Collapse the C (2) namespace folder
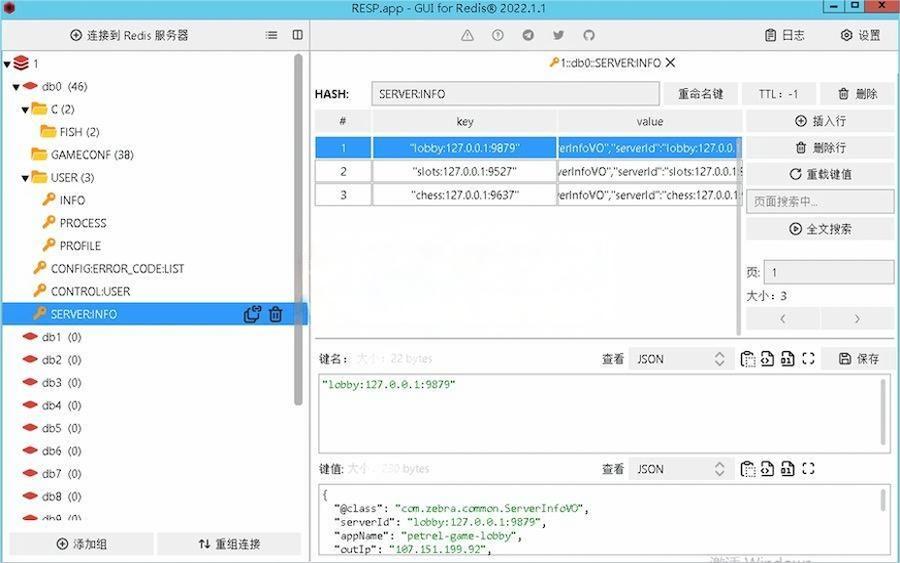The width and height of the screenshot is (900, 563). click(x=25, y=110)
